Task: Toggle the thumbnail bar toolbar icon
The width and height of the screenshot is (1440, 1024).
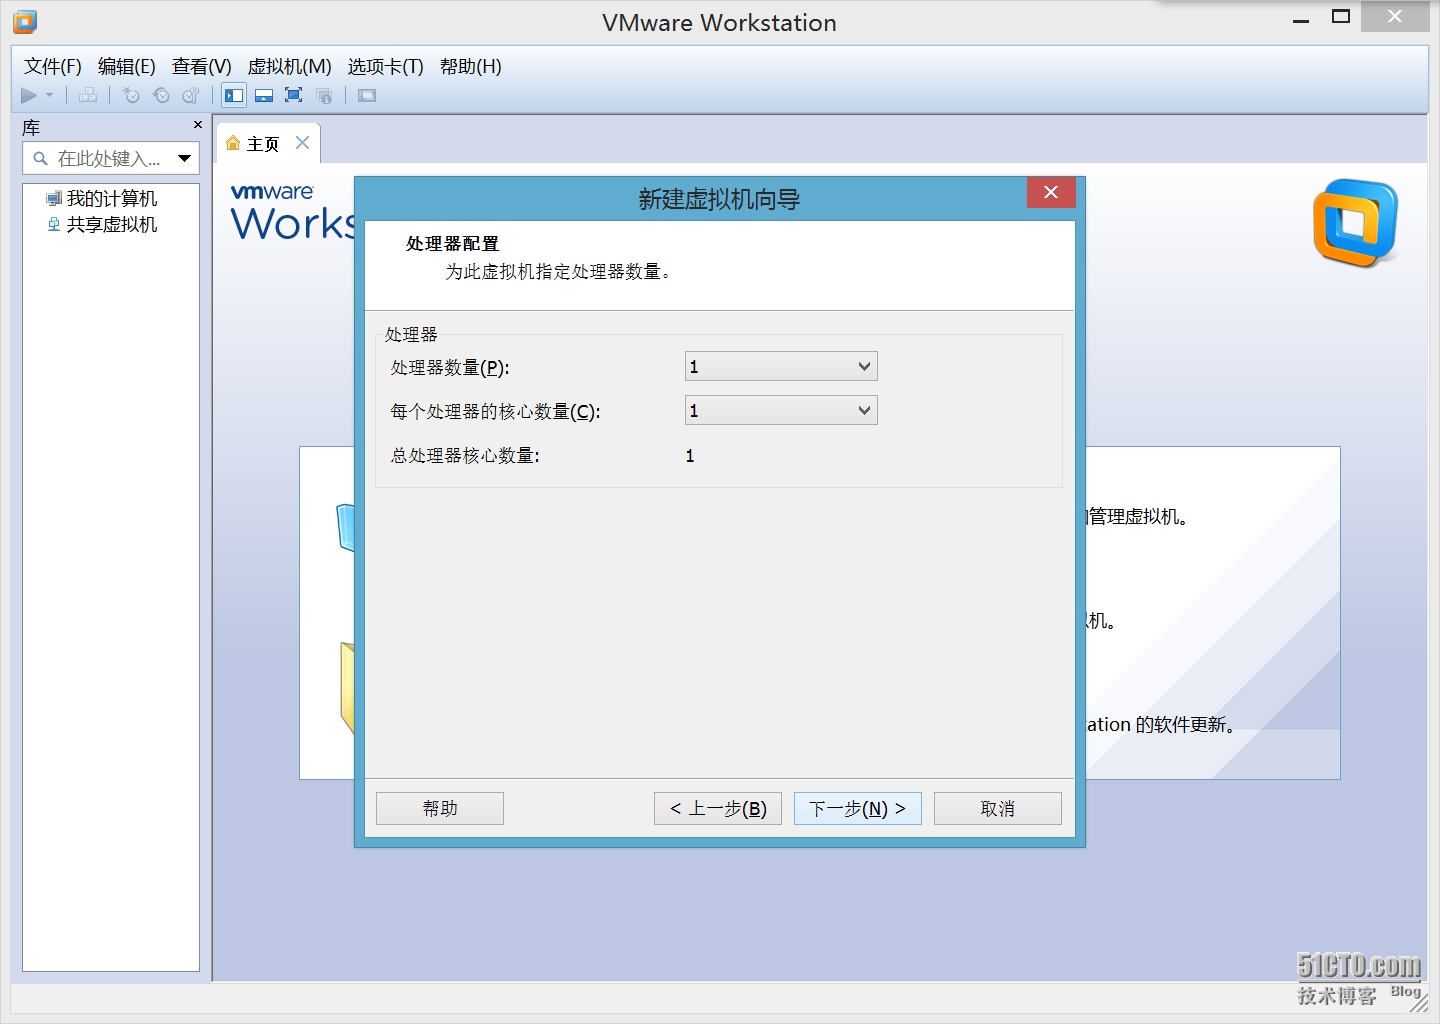Action: point(264,95)
